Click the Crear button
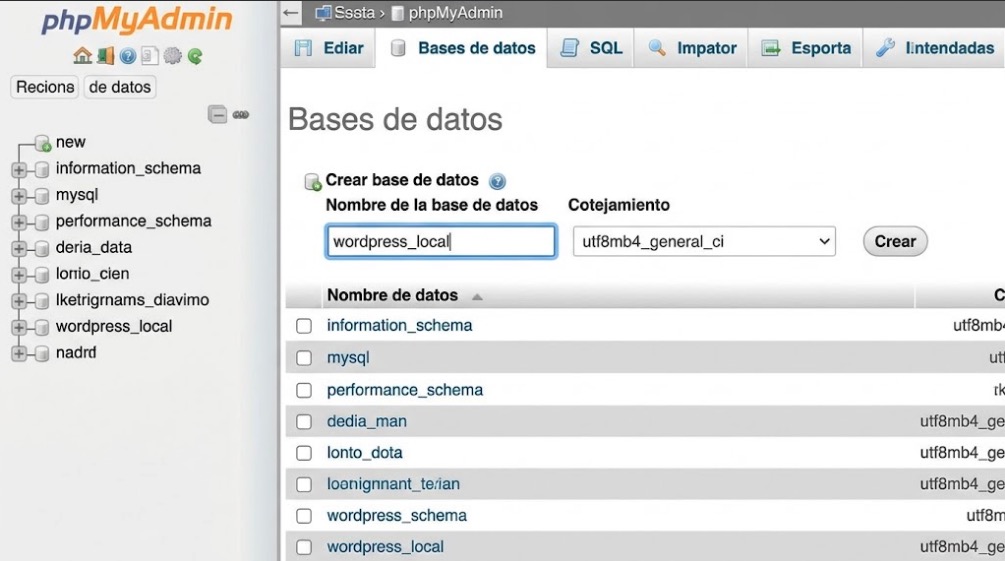The width and height of the screenshot is (1005, 561). [x=895, y=242]
